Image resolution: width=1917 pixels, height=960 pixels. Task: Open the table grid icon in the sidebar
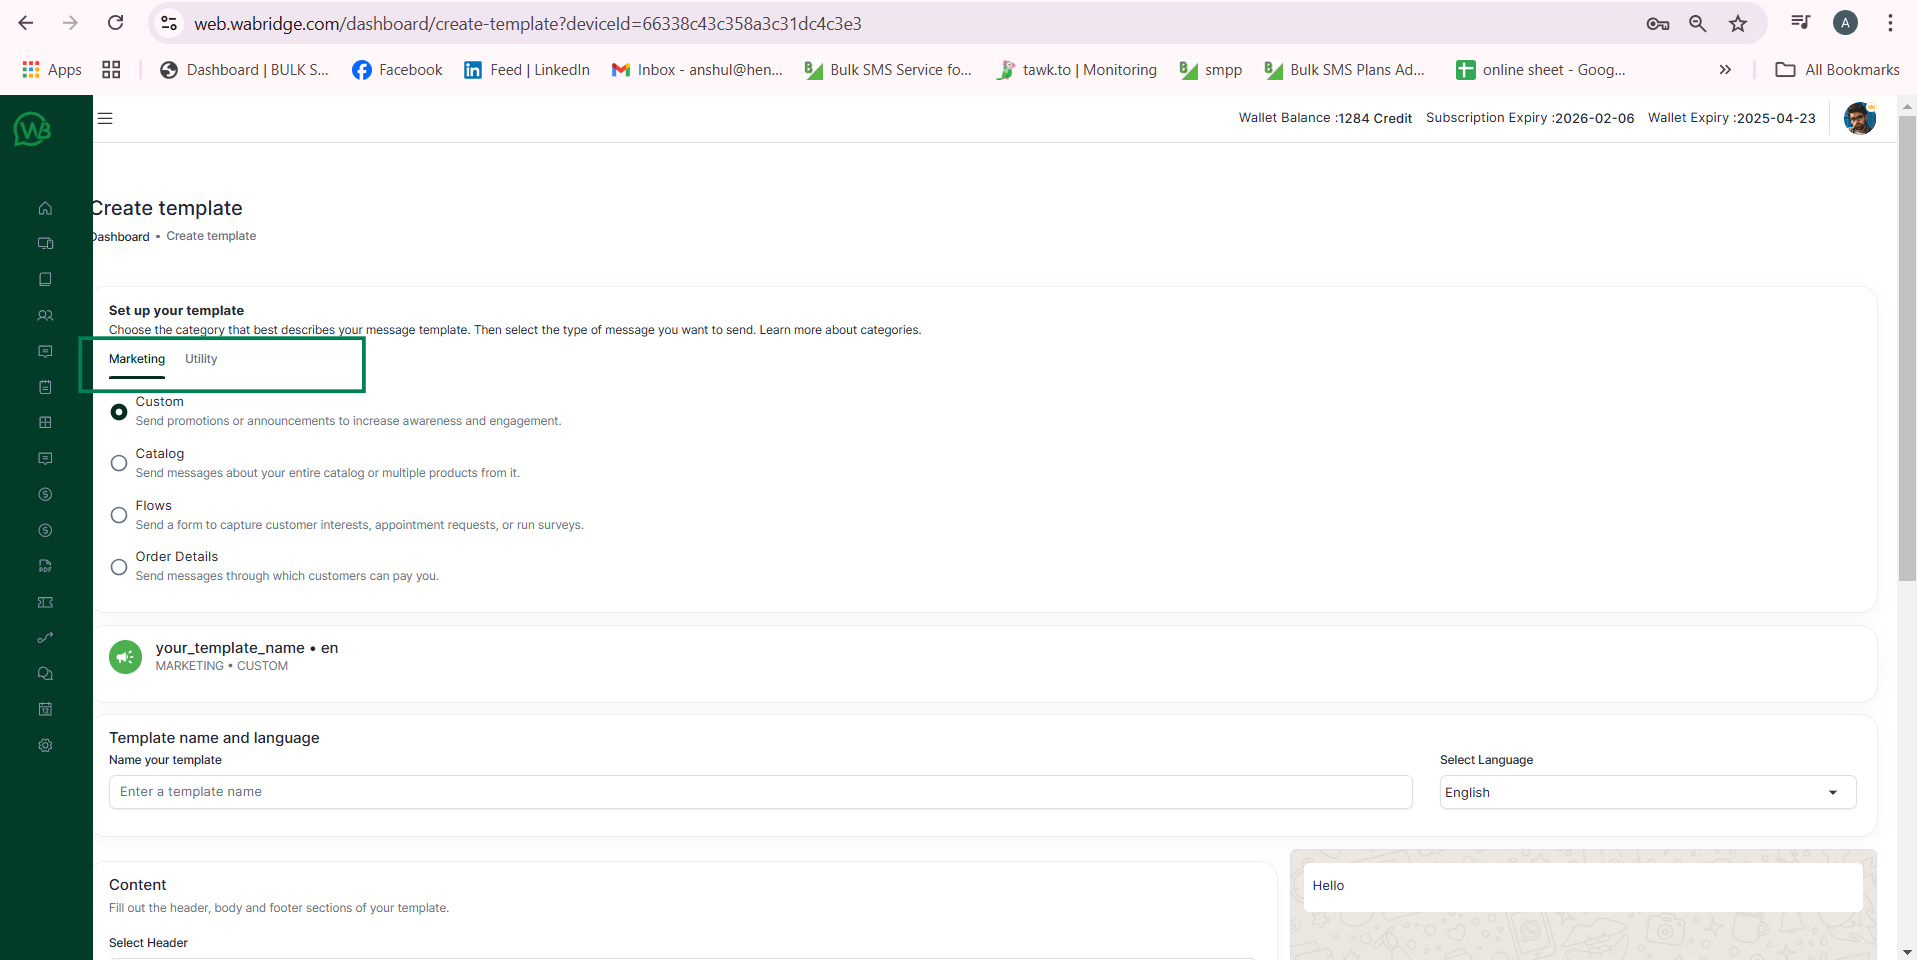45,422
